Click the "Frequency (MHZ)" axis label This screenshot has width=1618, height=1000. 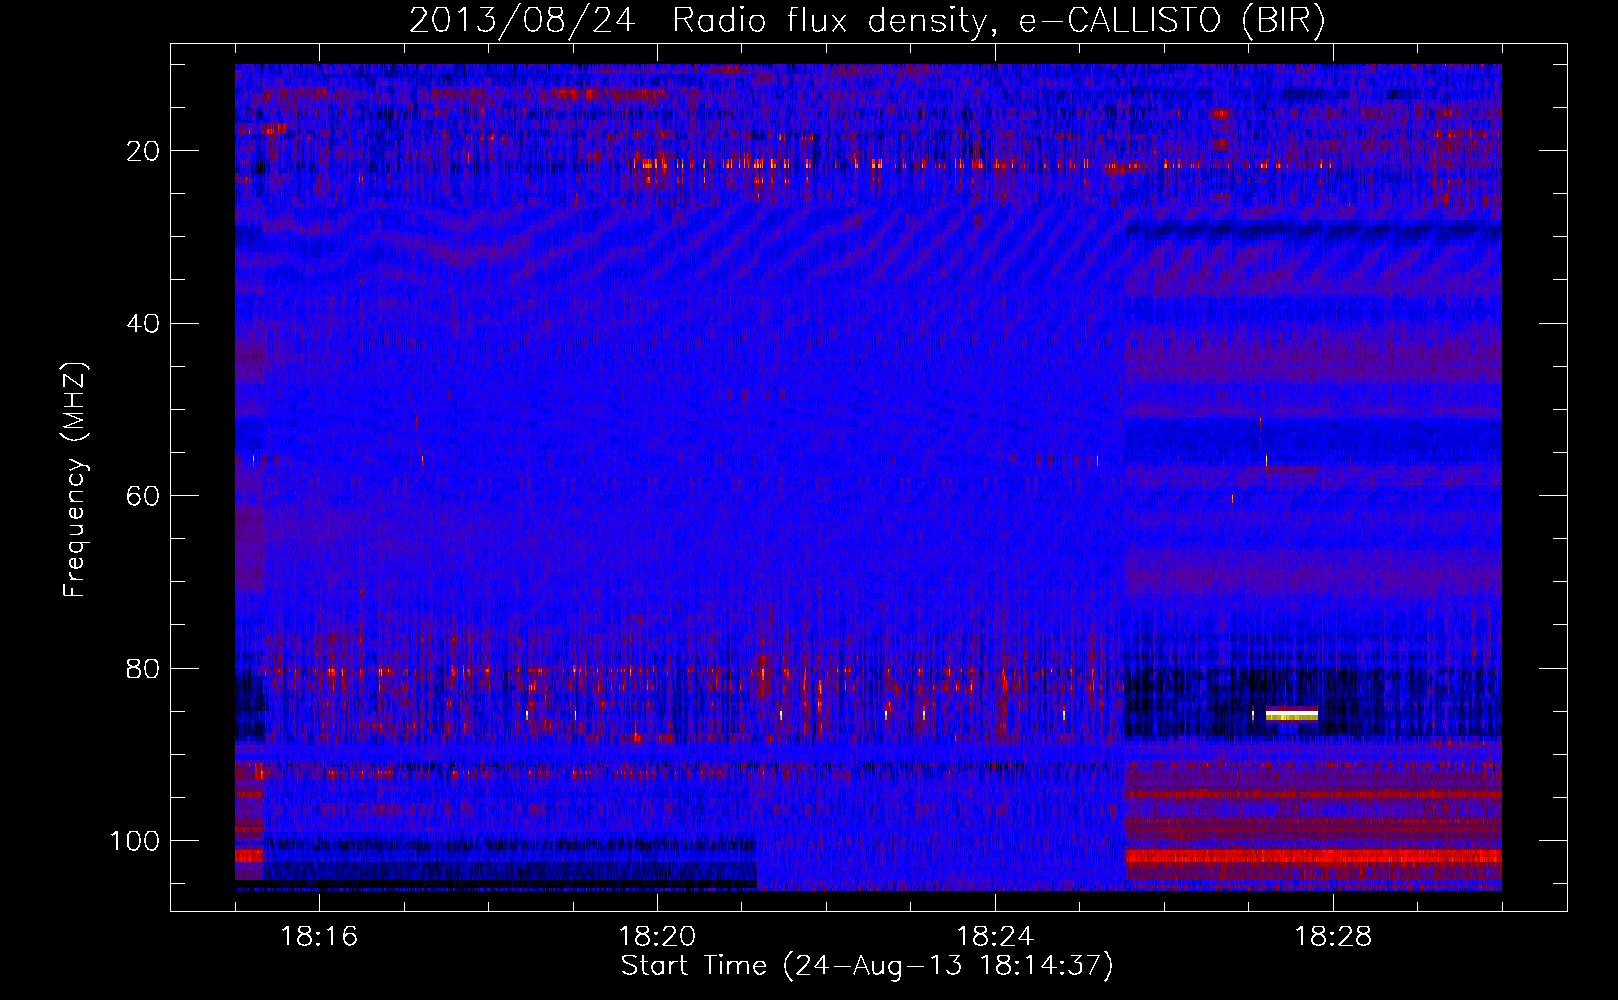pyautogui.click(x=75, y=479)
